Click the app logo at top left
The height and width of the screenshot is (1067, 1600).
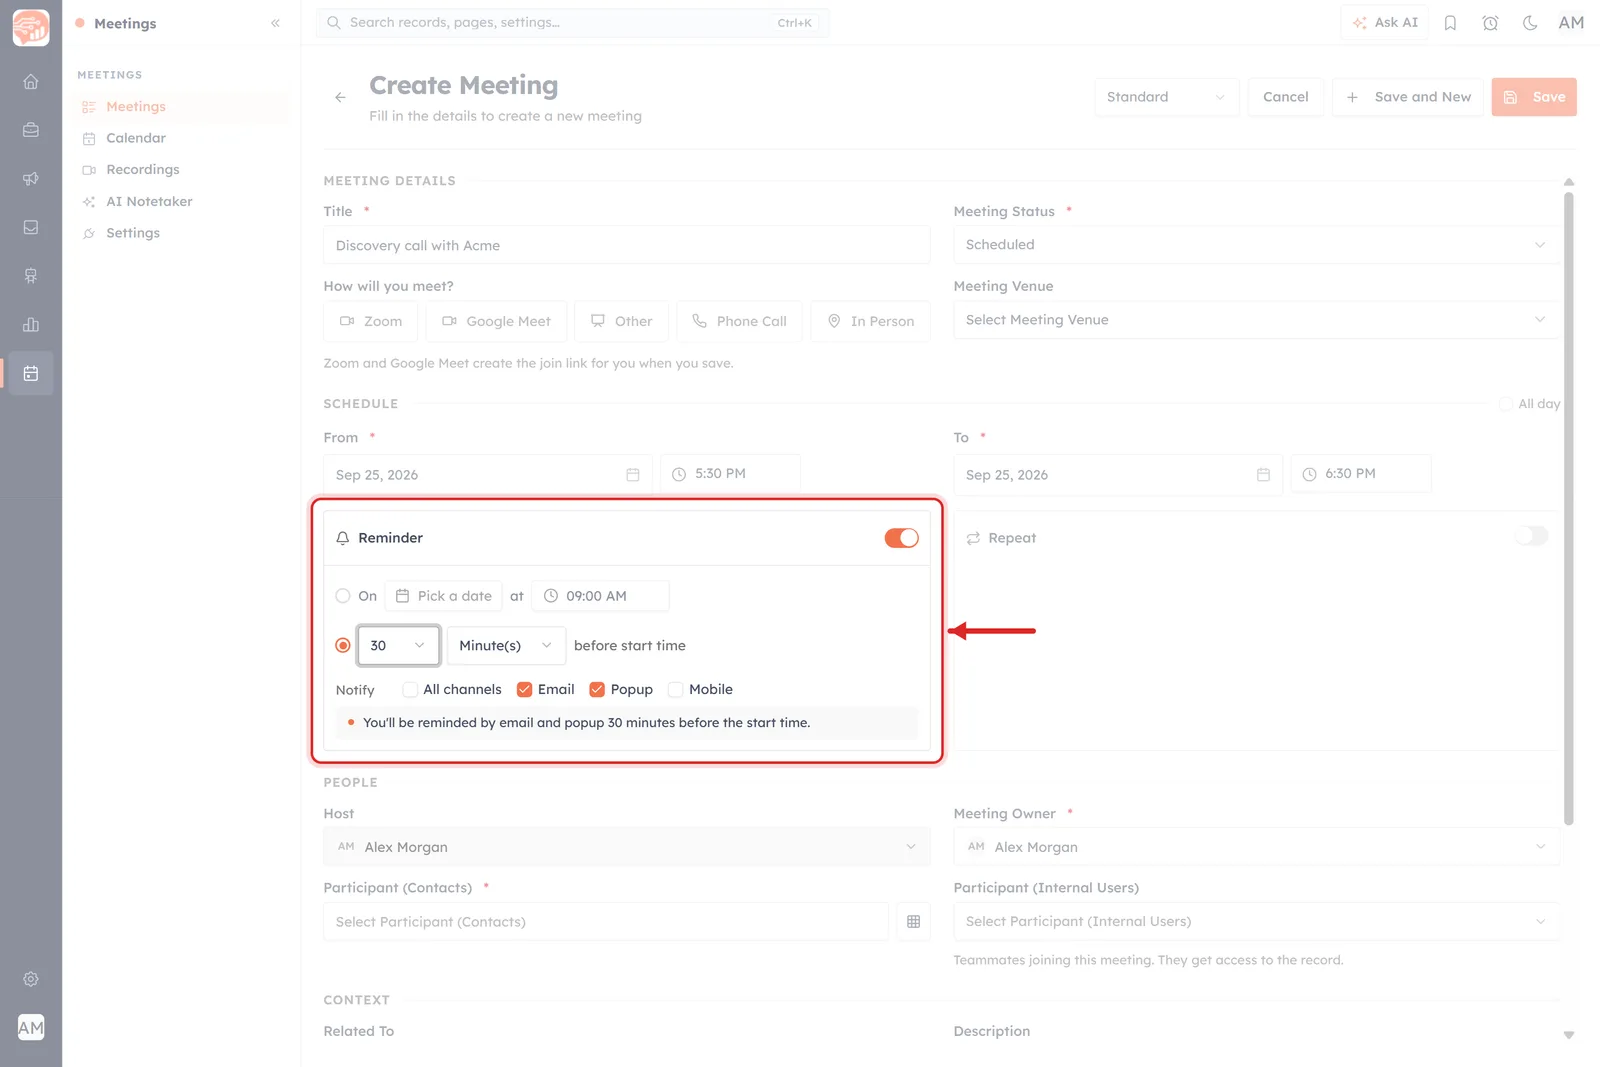point(31,27)
